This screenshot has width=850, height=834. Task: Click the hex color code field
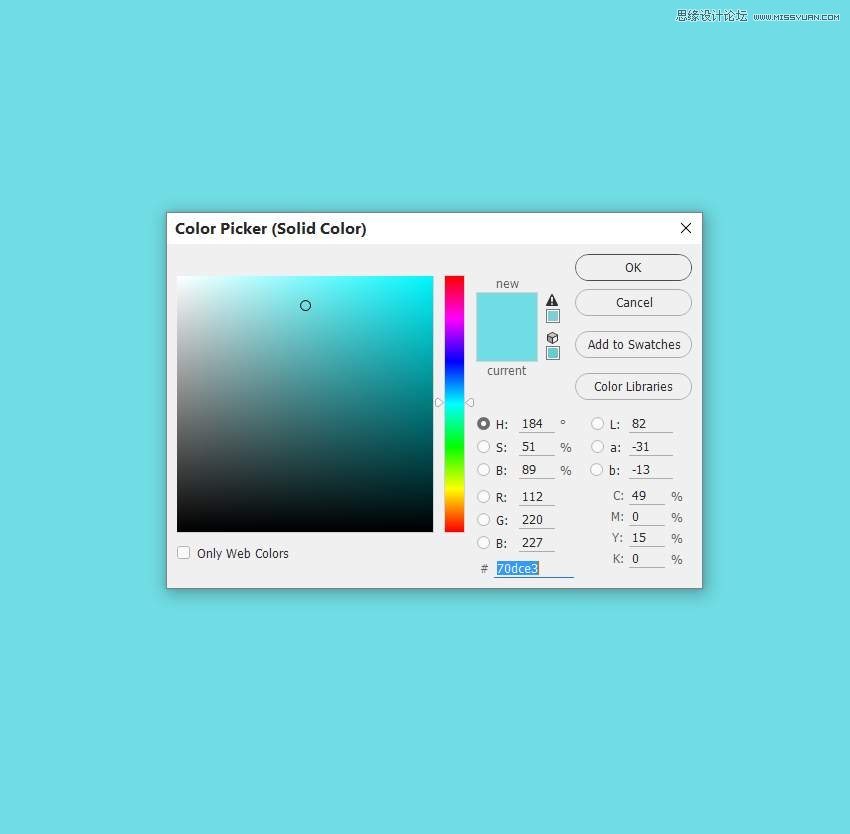[x=533, y=569]
